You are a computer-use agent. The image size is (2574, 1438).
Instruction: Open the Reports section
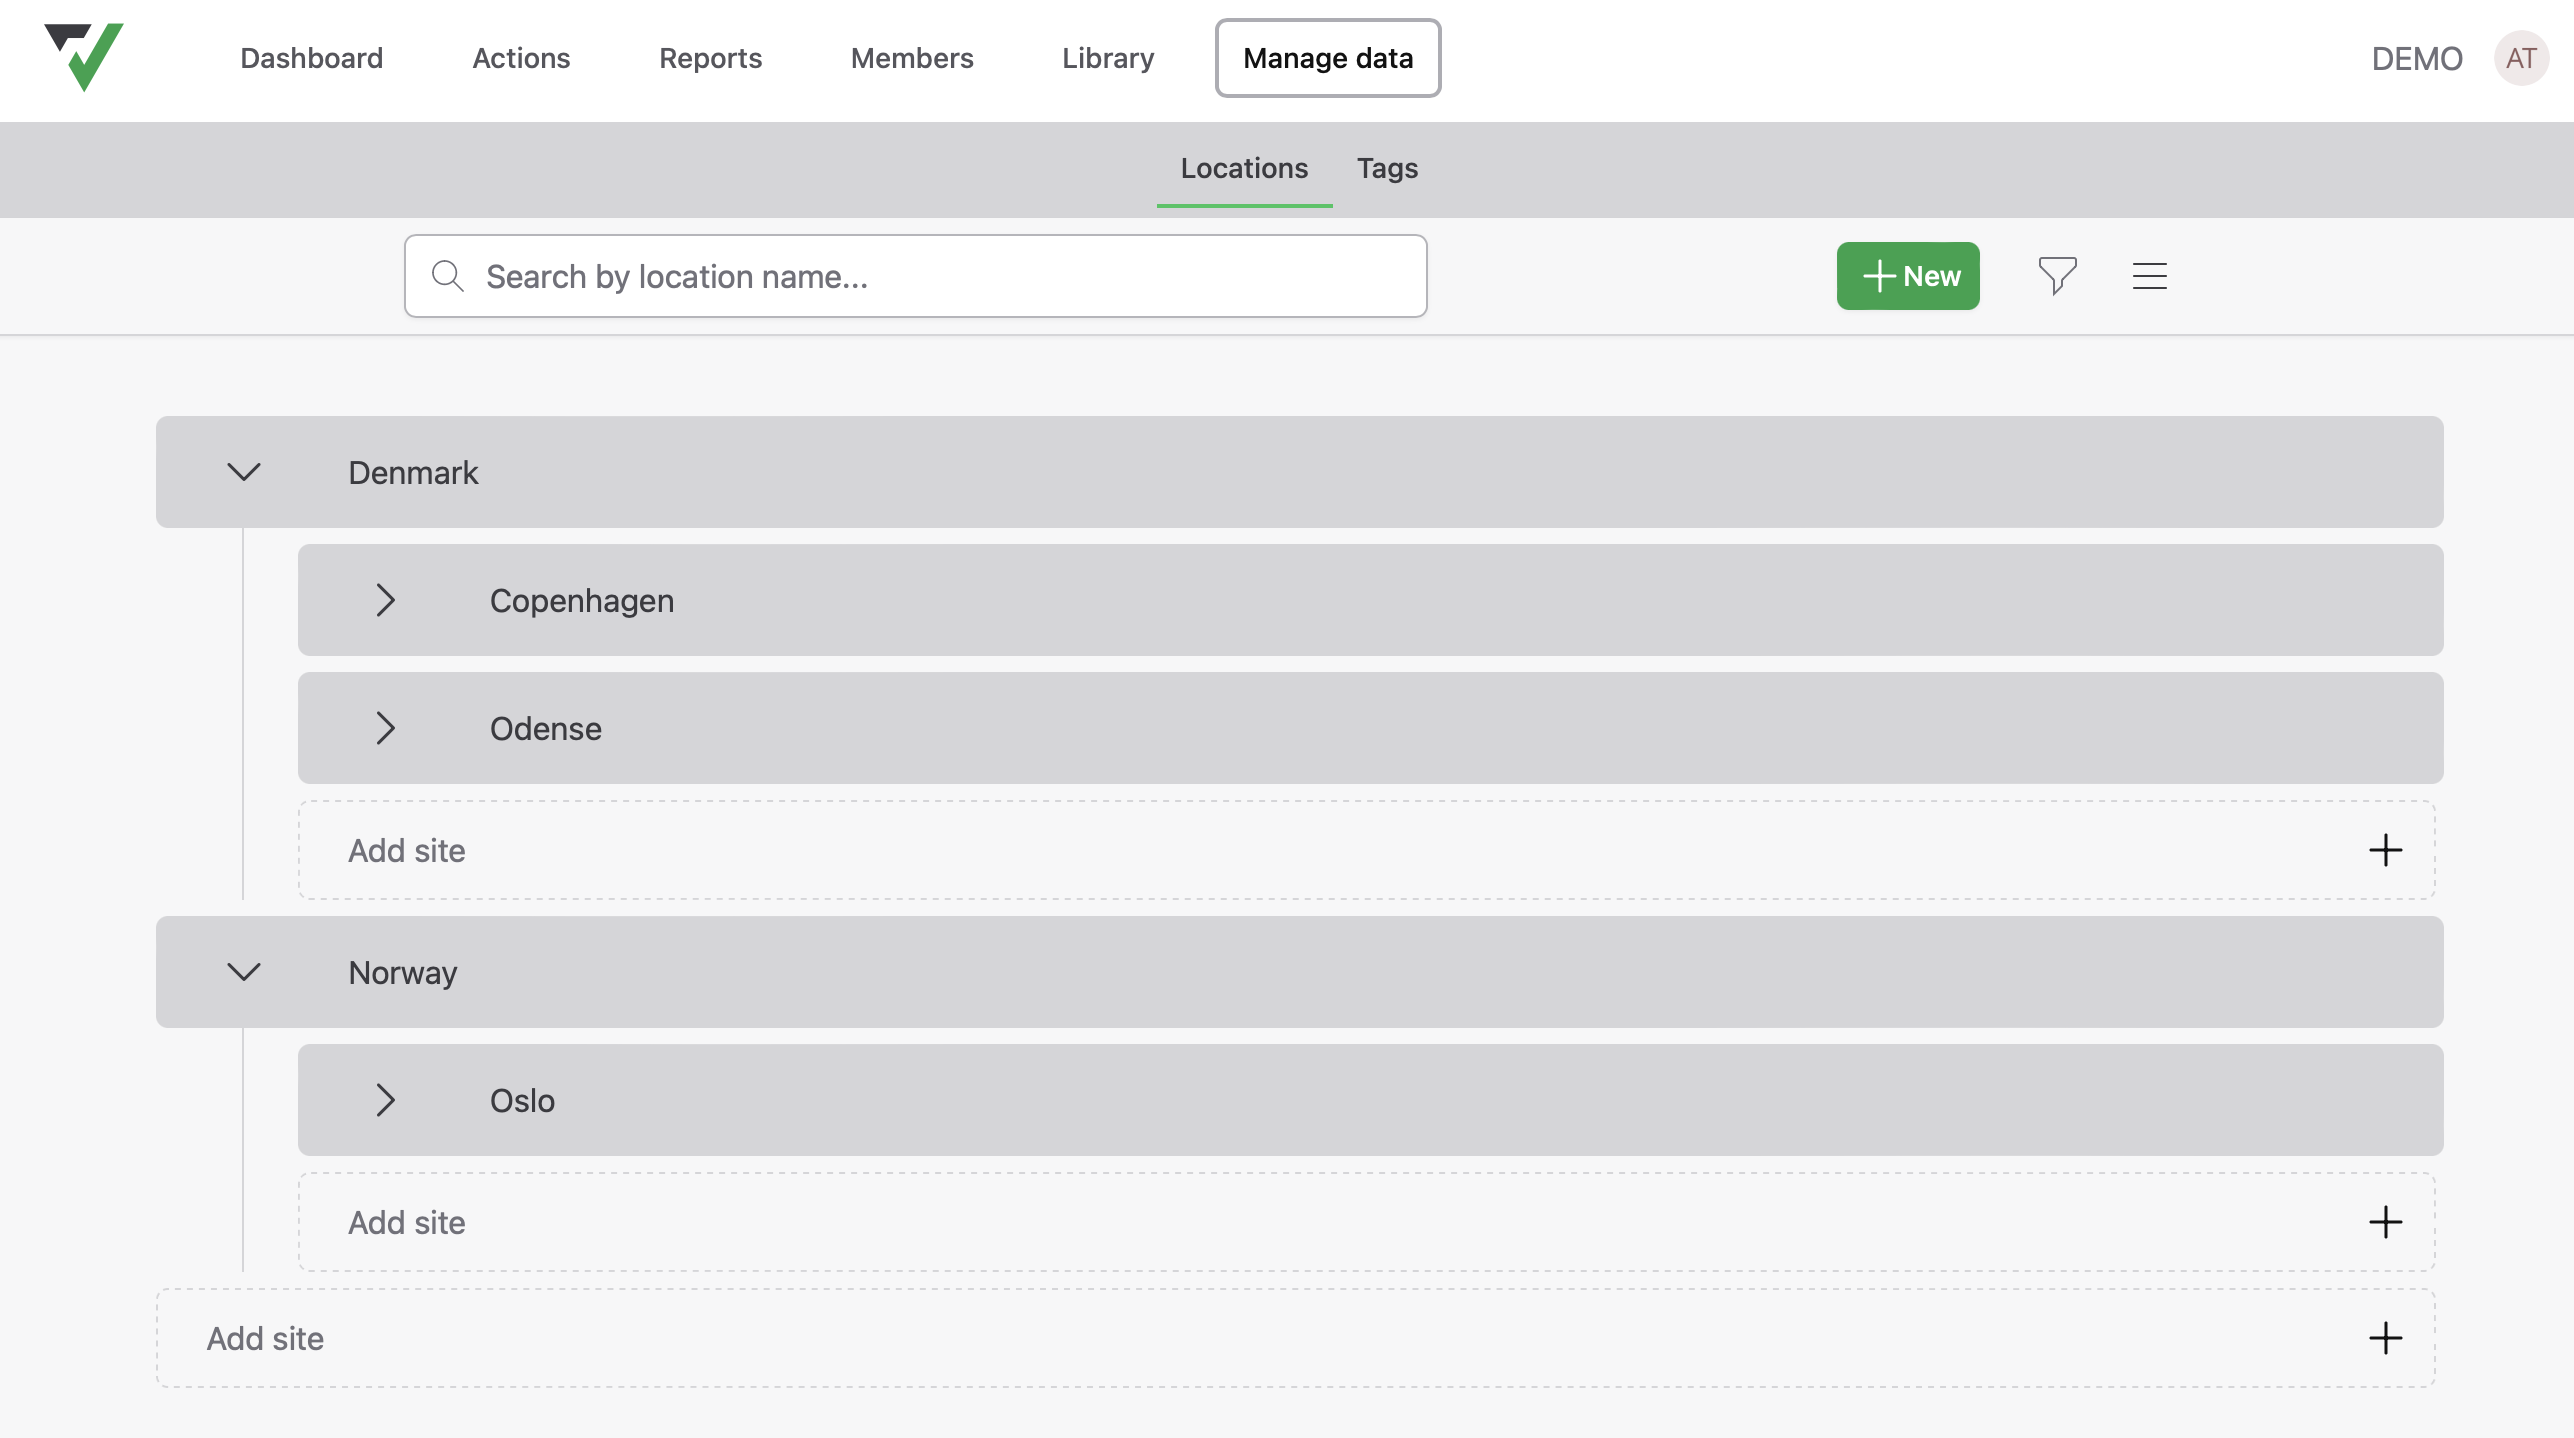[x=710, y=58]
